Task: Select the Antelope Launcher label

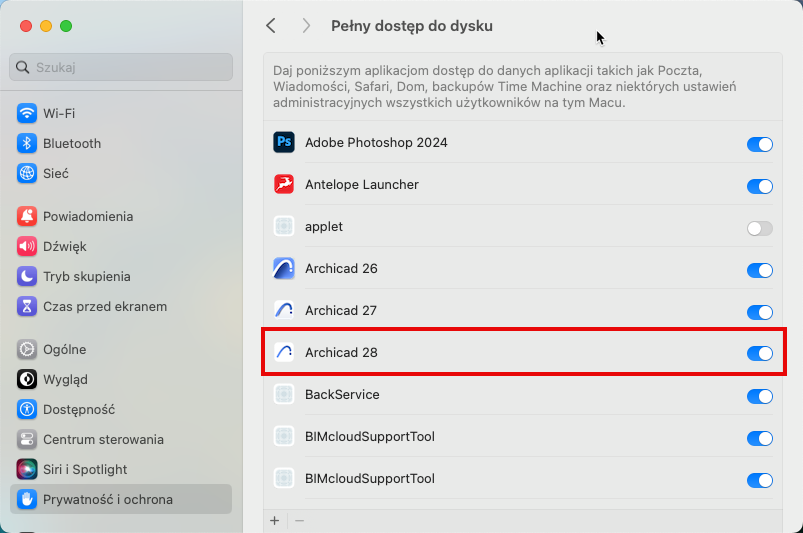Action: 362,184
